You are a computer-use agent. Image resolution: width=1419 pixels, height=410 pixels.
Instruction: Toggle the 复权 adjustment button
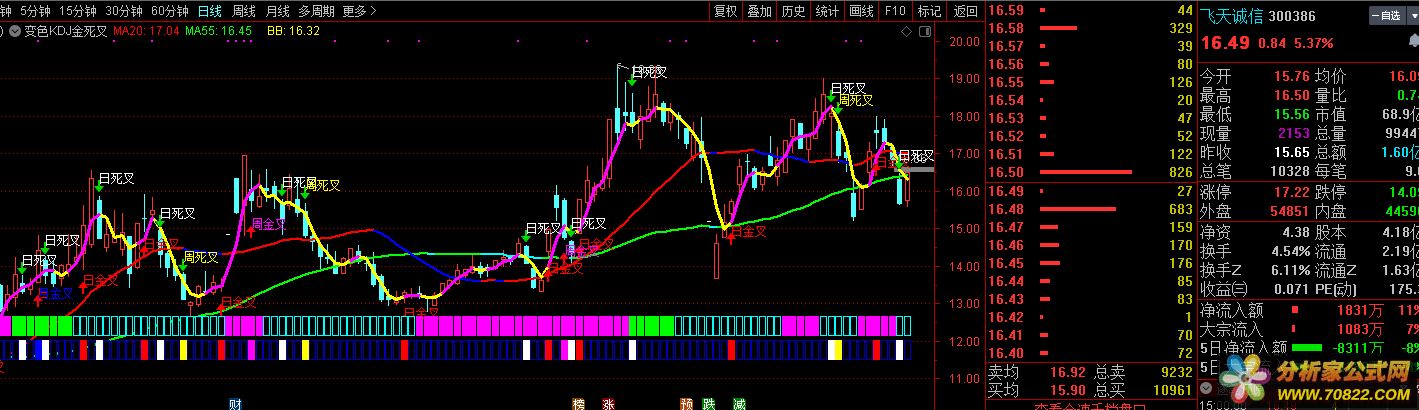click(x=725, y=11)
